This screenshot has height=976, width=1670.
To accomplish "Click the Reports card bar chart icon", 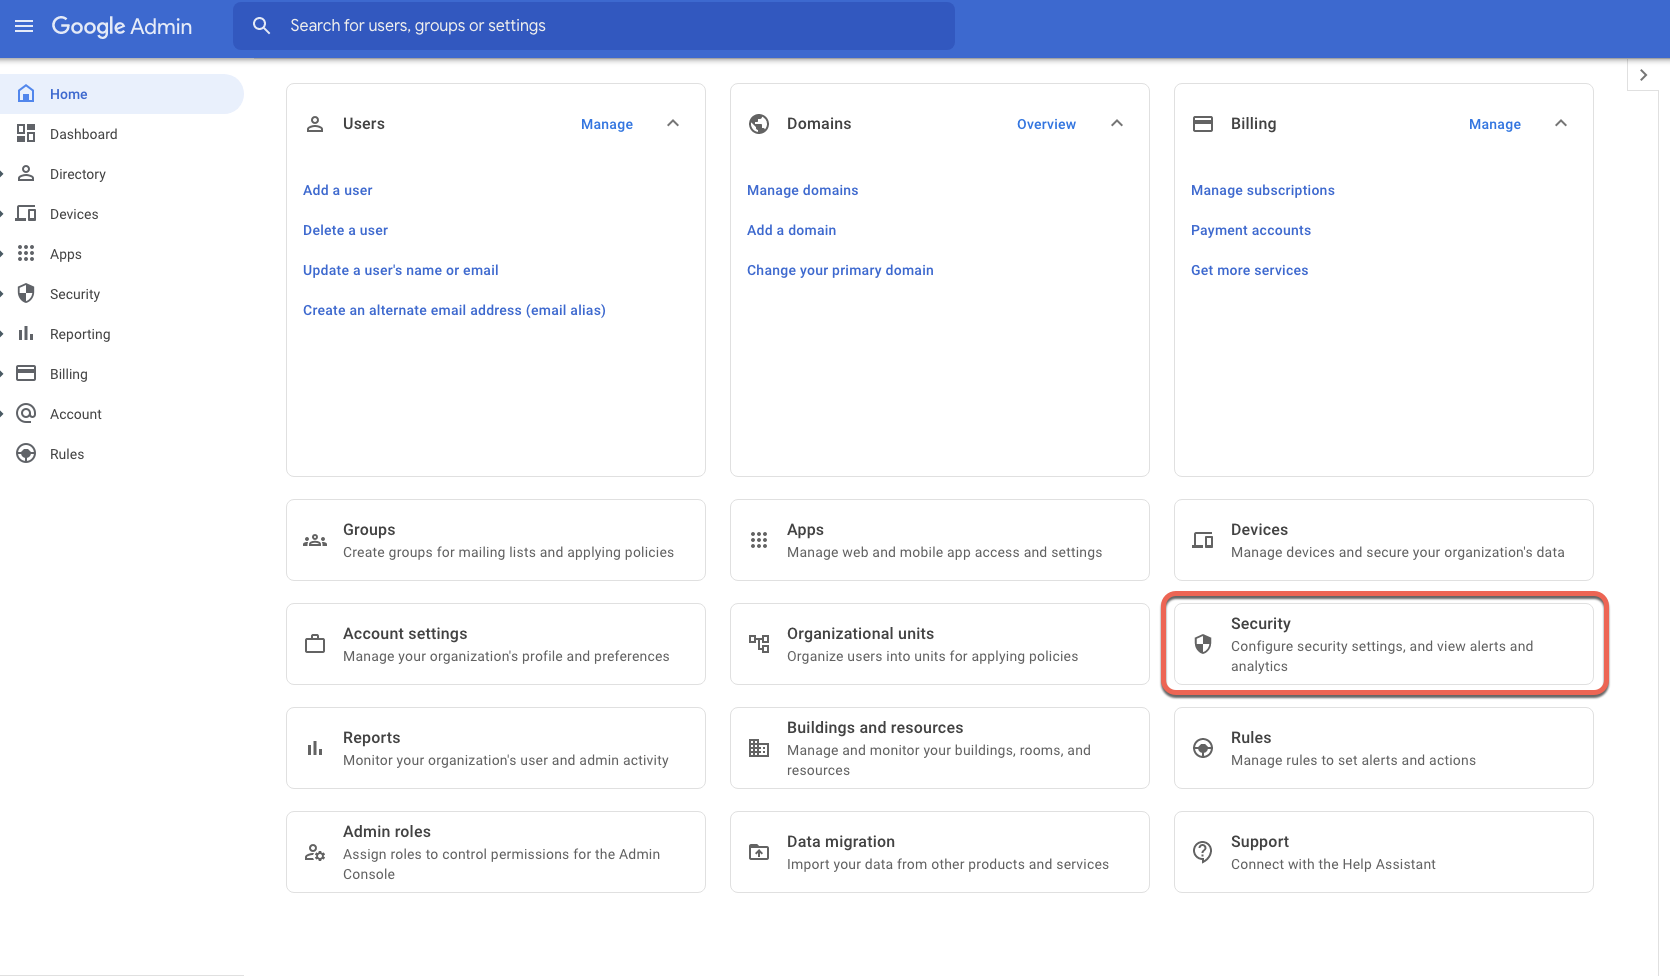I will (x=315, y=748).
